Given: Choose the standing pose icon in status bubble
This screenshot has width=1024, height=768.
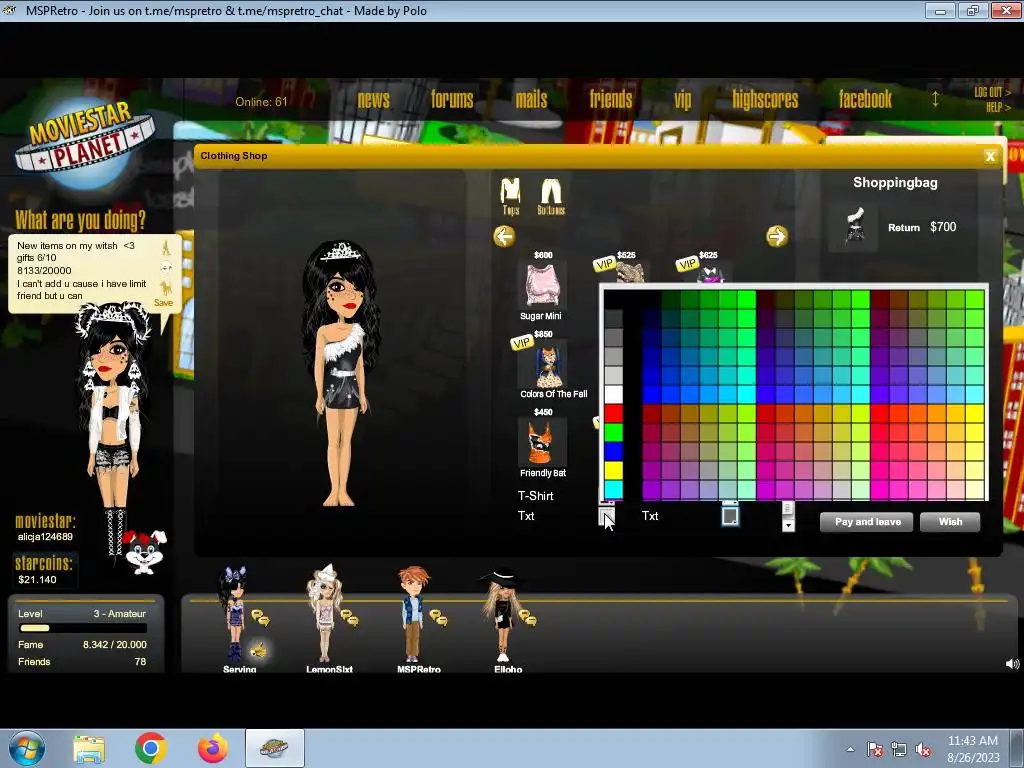Looking at the screenshot, I should [166, 248].
